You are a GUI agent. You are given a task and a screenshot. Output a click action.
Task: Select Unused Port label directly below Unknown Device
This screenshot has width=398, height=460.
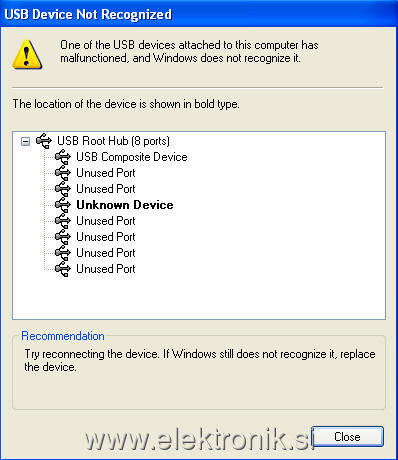click(x=106, y=221)
